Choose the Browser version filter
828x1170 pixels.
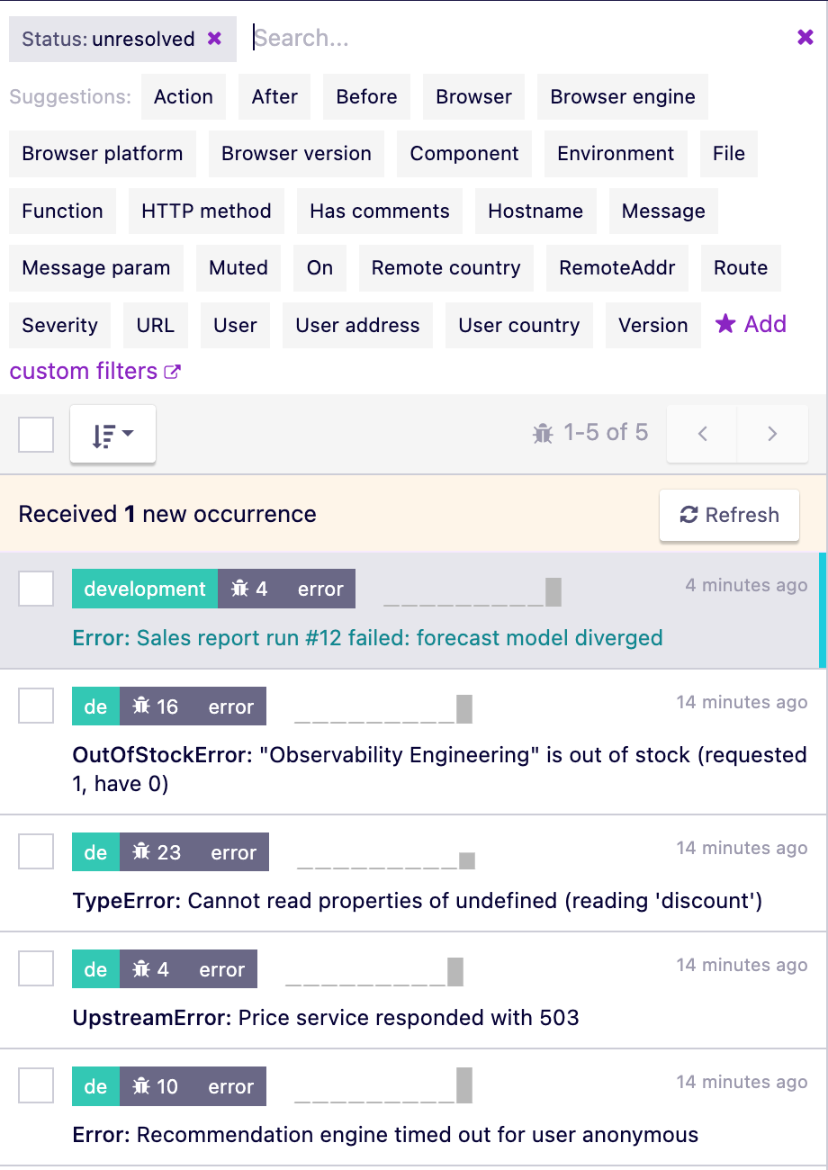pyautogui.click(x=296, y=154)
